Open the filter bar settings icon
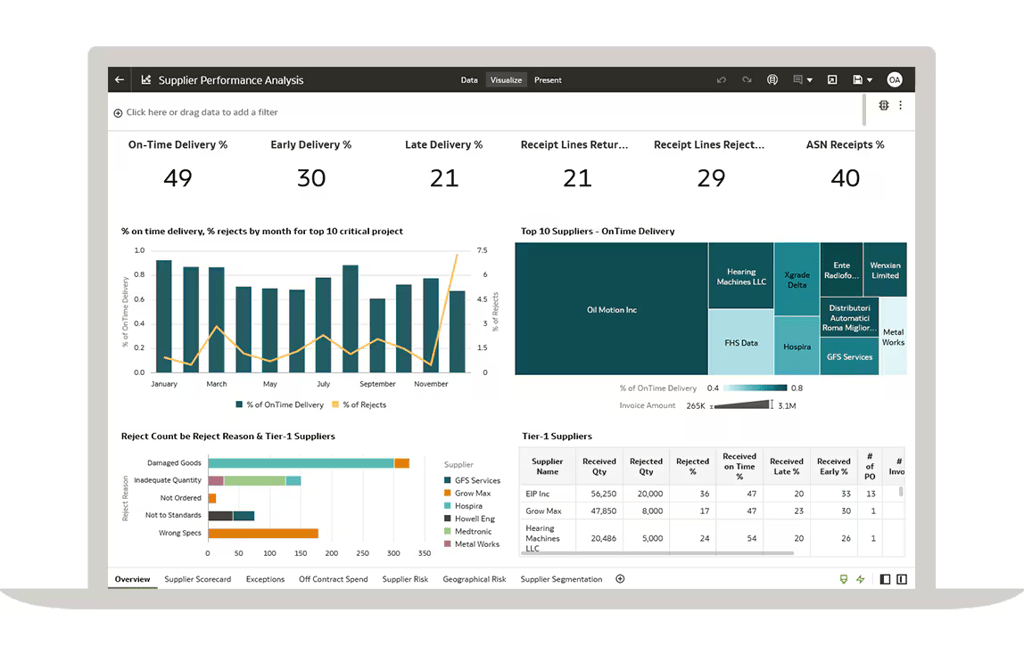This screenshot has width=1024, height=645. 884,105
